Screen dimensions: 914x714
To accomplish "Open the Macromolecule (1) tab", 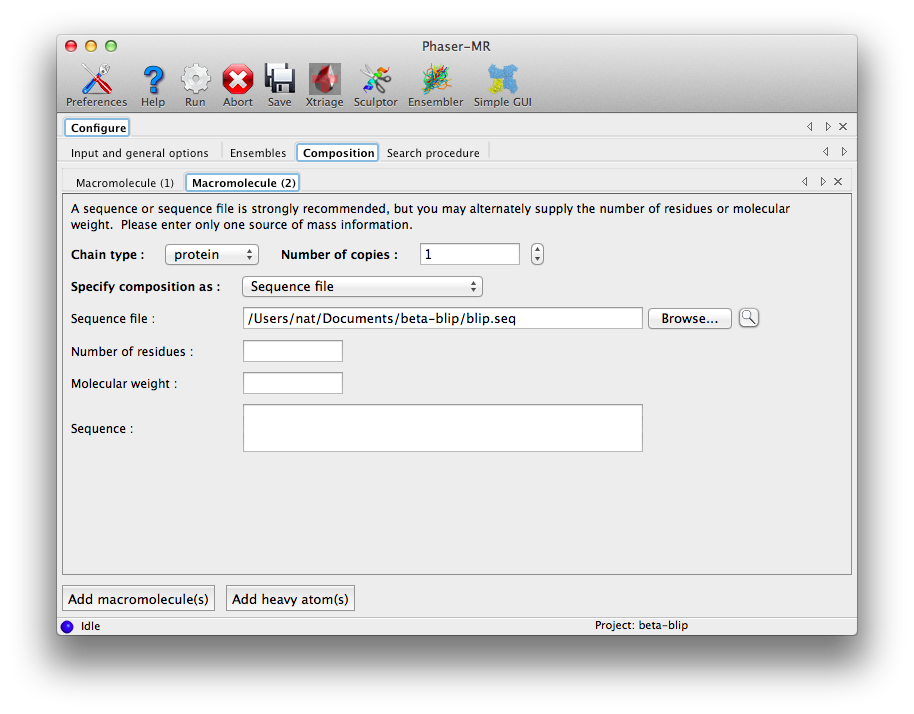I will [124, 182].
